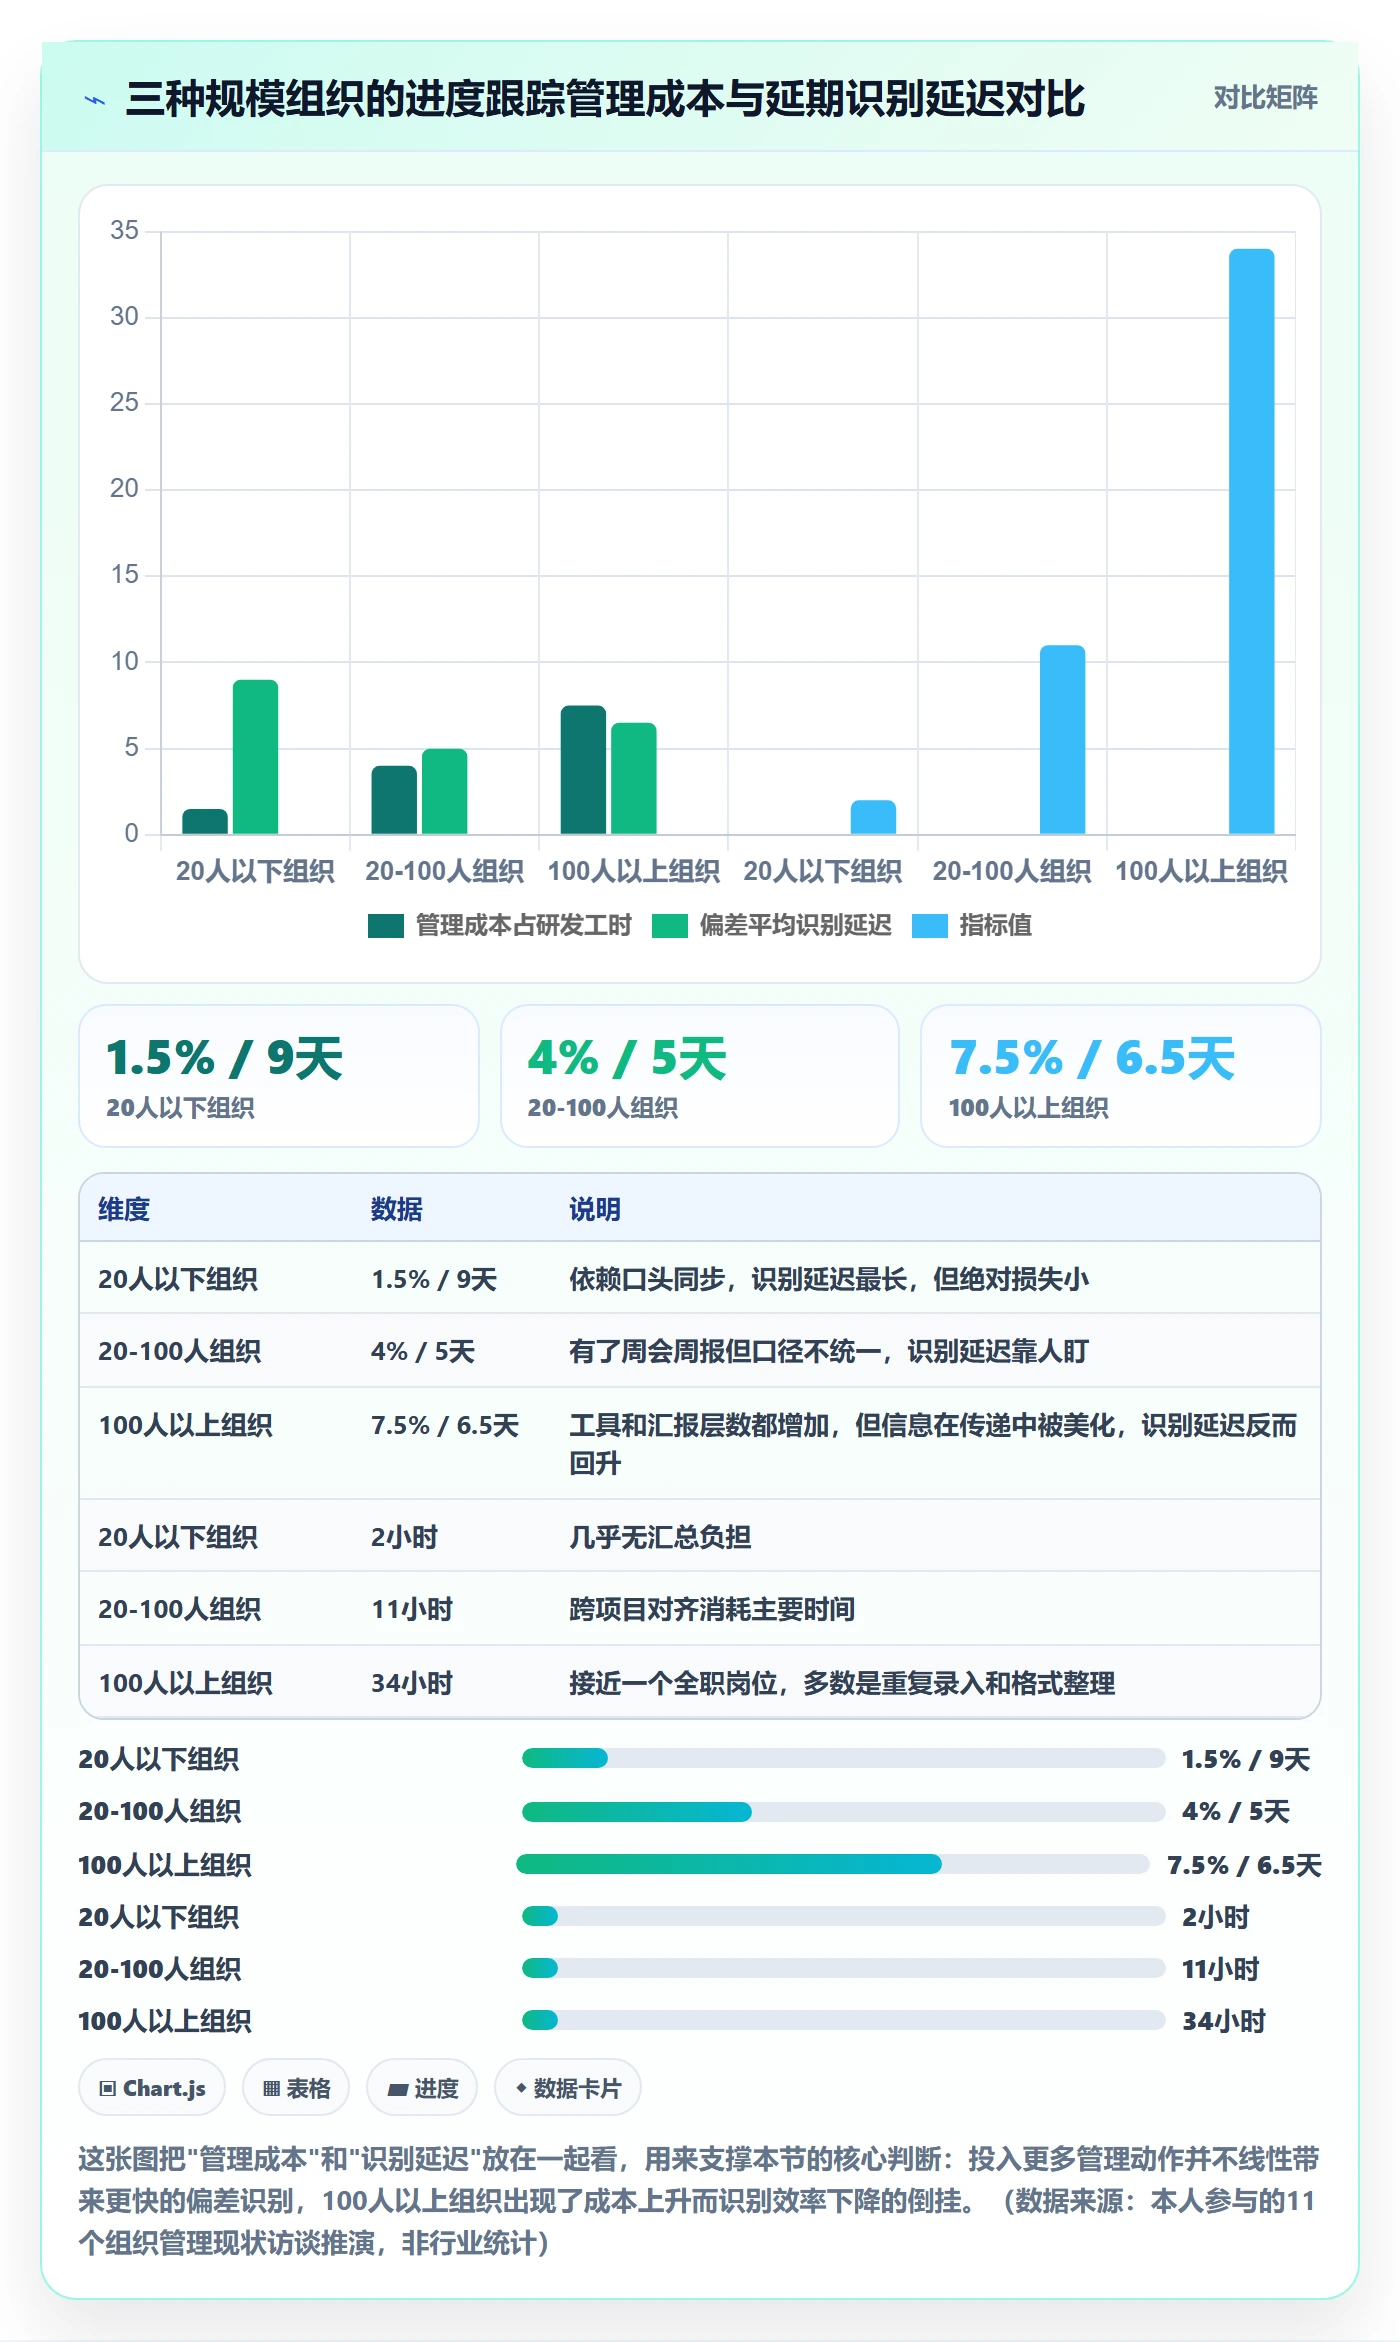Click the progress bar labeled 34小时
The image size is (1400, 2342).
point(843,2020)
